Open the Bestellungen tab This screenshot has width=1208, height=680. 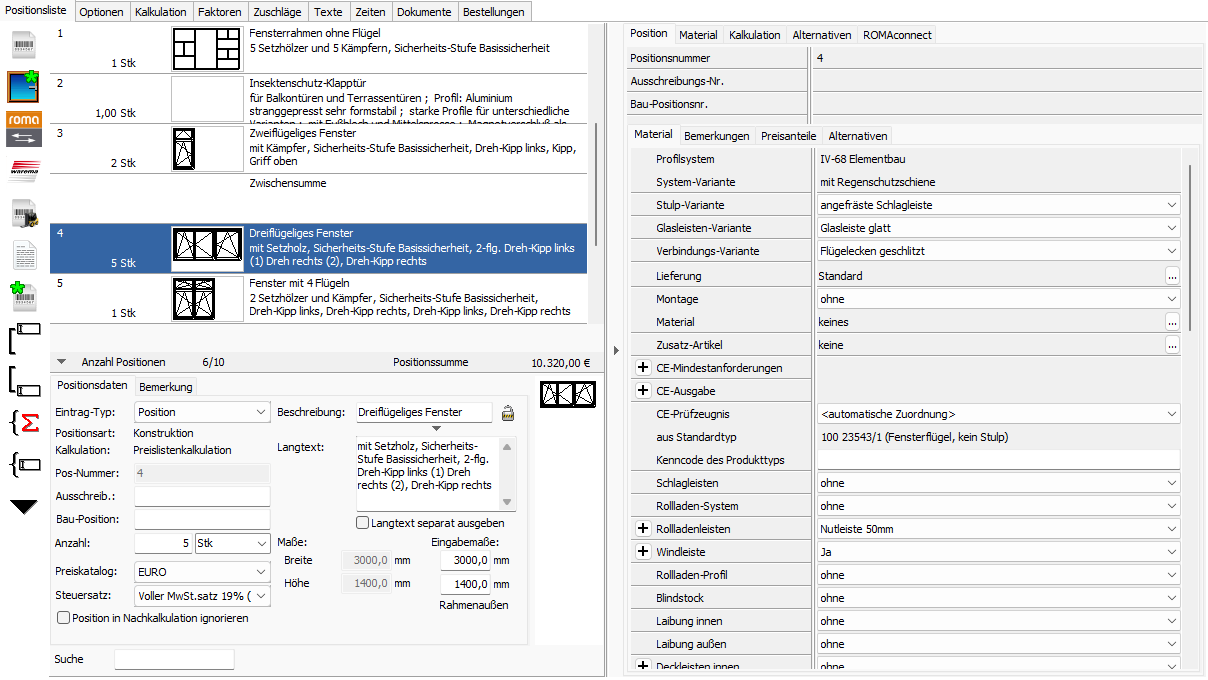tap(493, 12)
